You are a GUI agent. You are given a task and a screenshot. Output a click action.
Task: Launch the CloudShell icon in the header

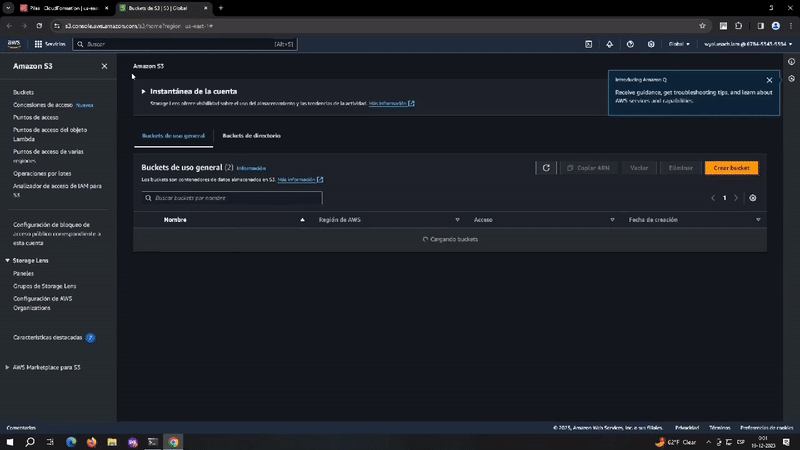pyautogui.click(x=588, y=44)
